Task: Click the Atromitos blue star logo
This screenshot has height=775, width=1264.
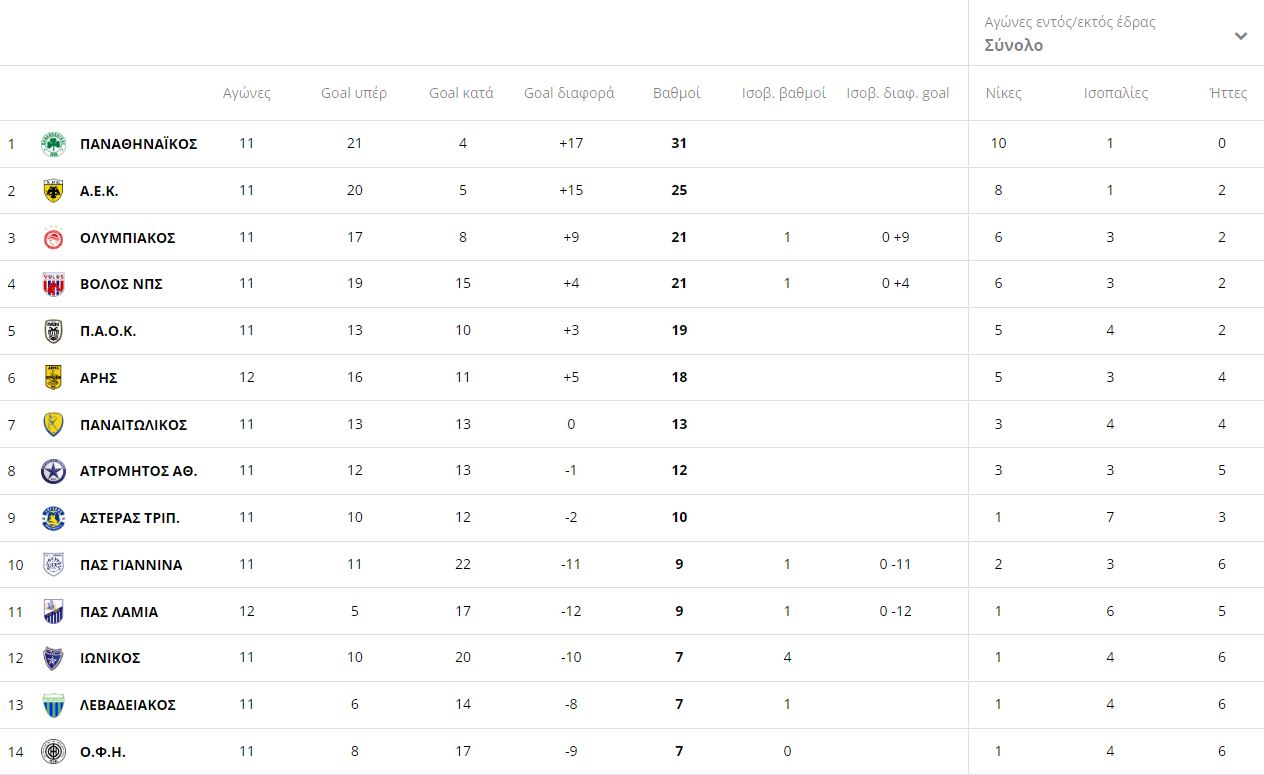Action: (53, 471)
